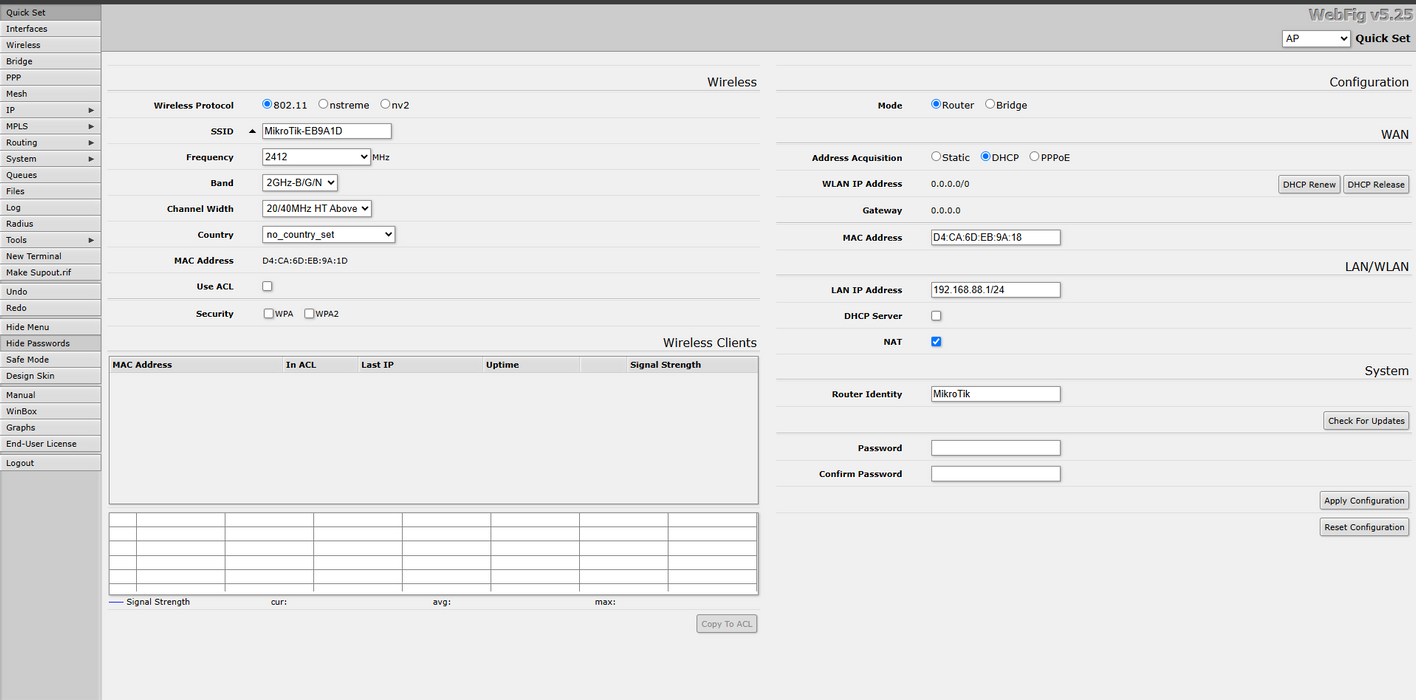Open the Country dropdown list
Image resolution: width=1416 pixels, height=700 pixels.
(x=328, y=235)
